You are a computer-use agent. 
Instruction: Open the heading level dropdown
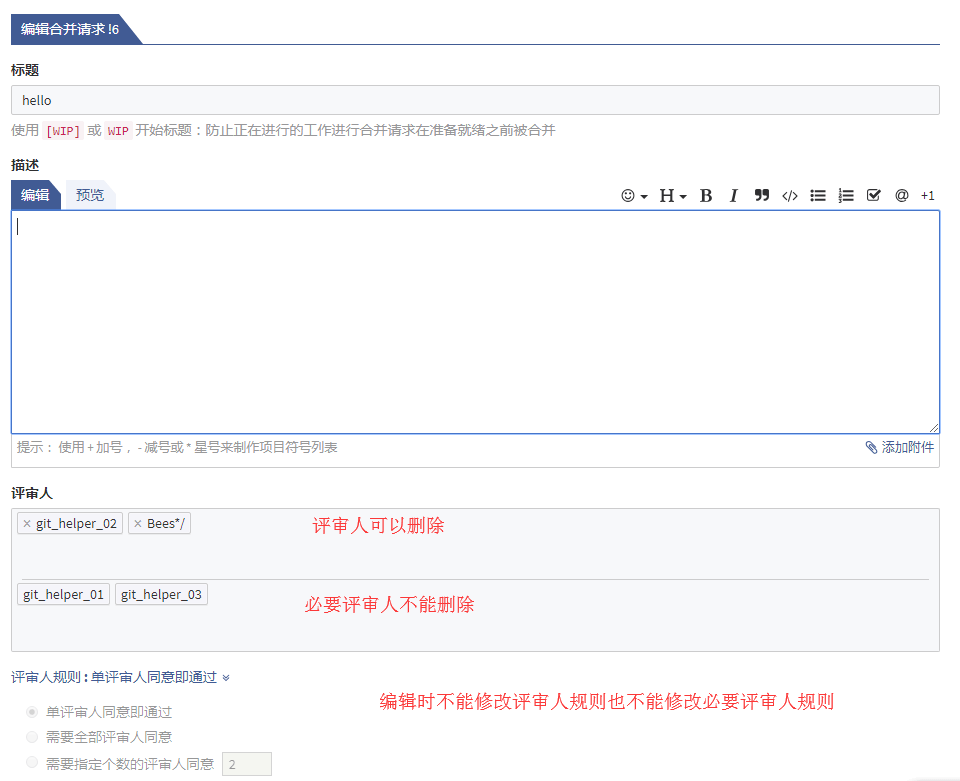click(x=672, y=196)
